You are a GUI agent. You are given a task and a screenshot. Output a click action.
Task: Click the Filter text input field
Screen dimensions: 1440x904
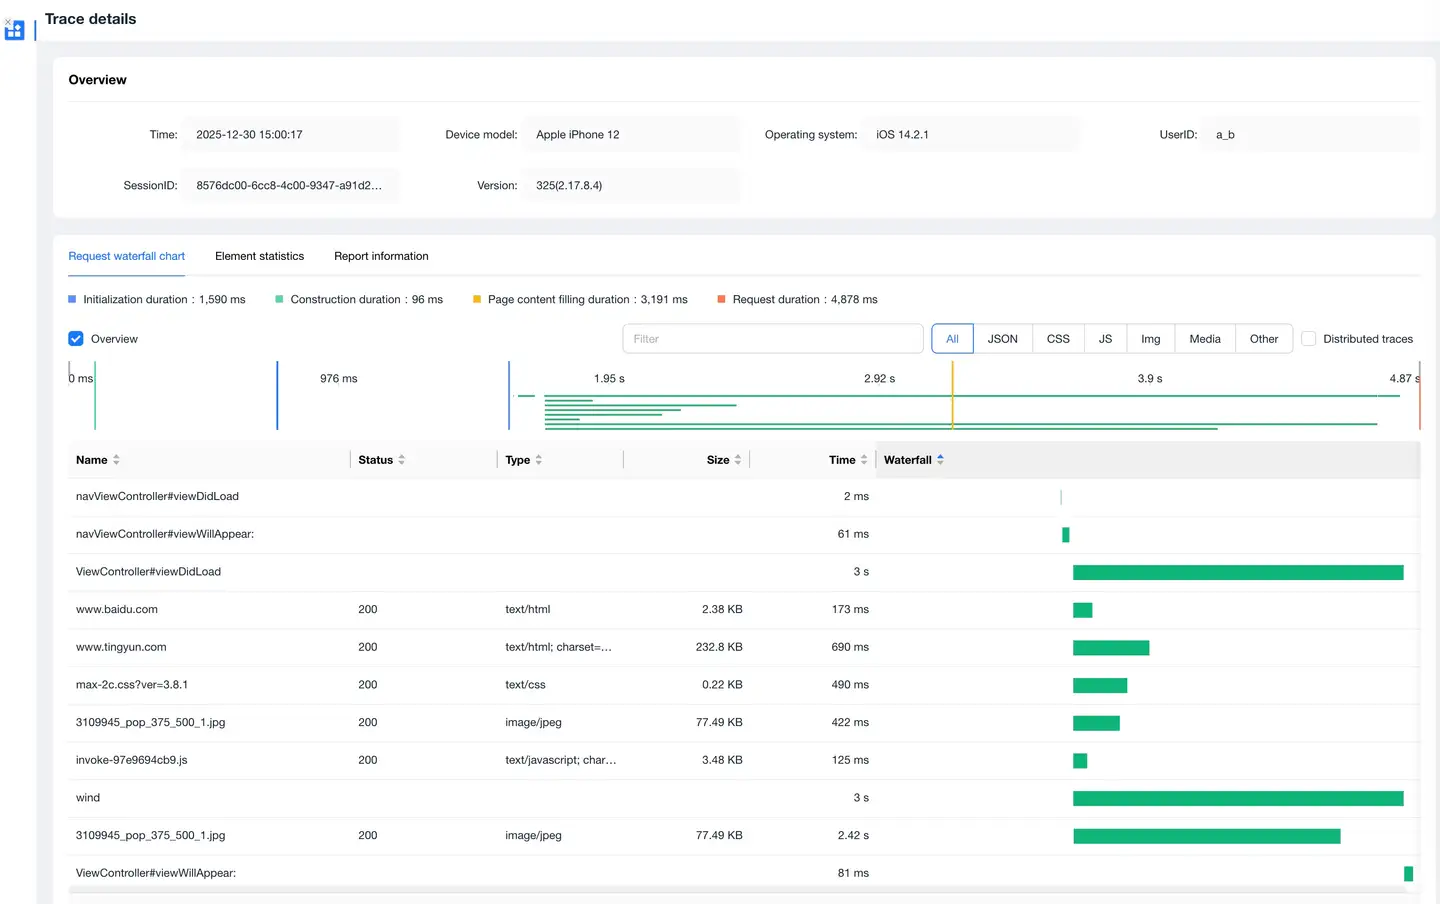coord(772,339)
